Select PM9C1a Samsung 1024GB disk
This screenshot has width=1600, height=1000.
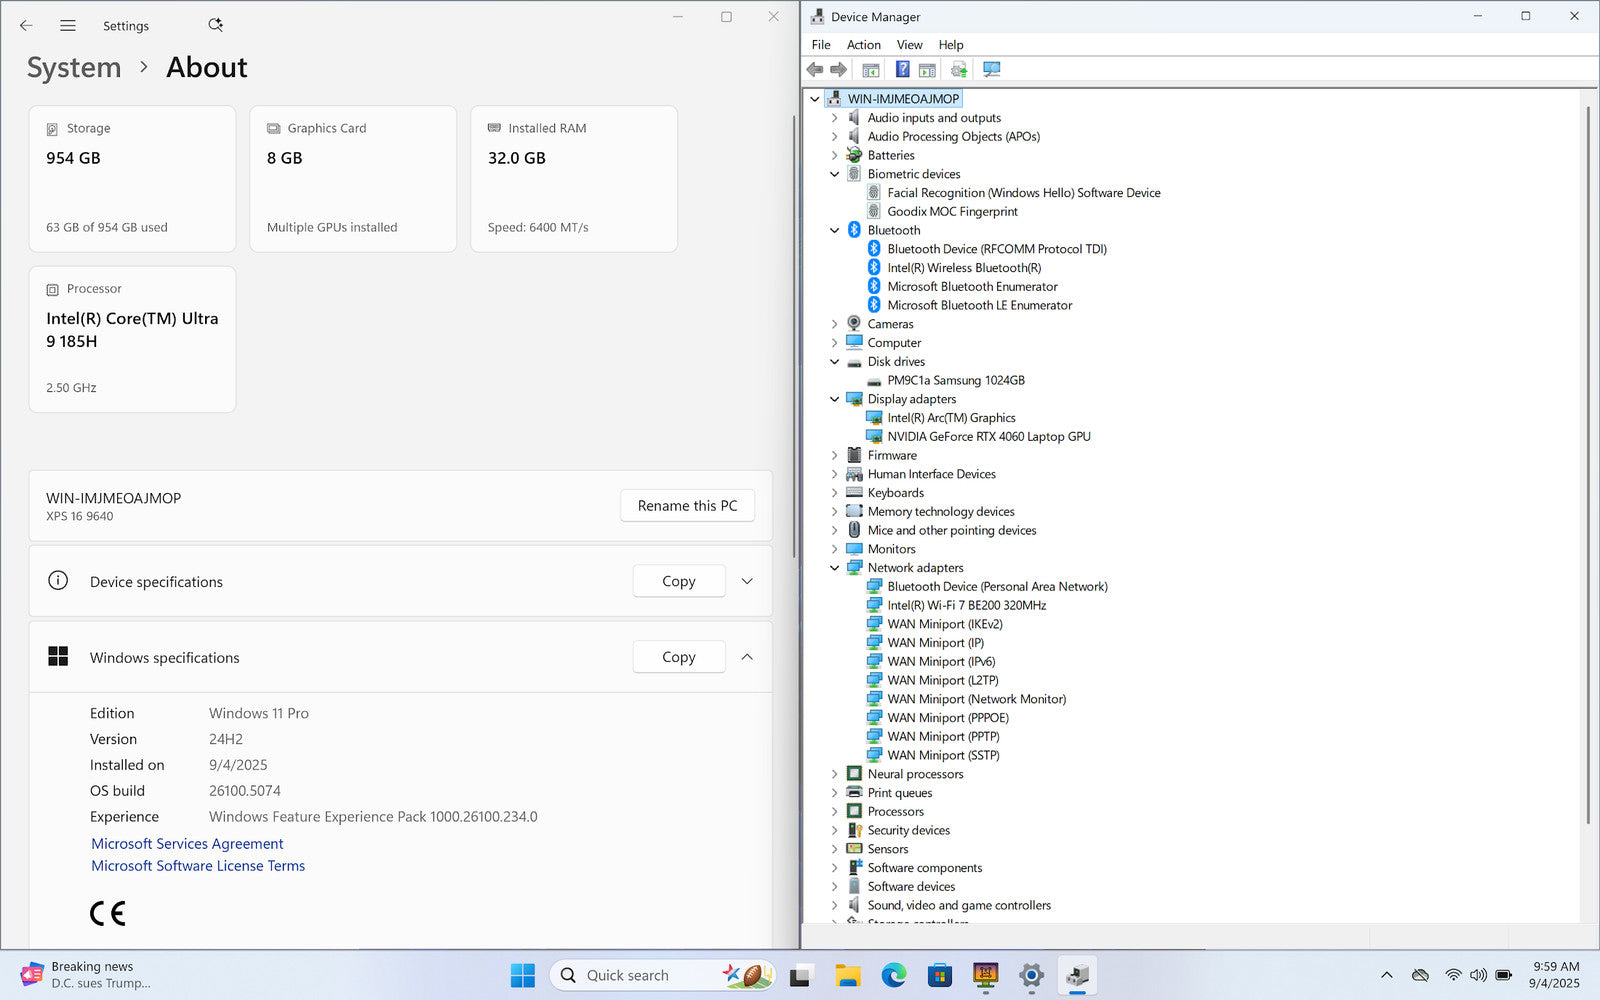point(956,380)
